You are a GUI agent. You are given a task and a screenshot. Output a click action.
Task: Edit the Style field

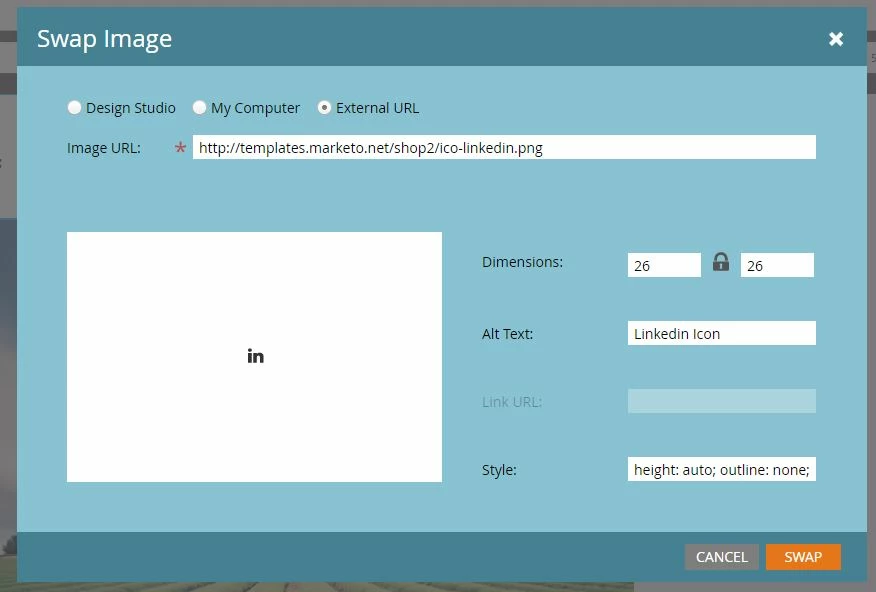pyautogui.click(x=721, y=469)
